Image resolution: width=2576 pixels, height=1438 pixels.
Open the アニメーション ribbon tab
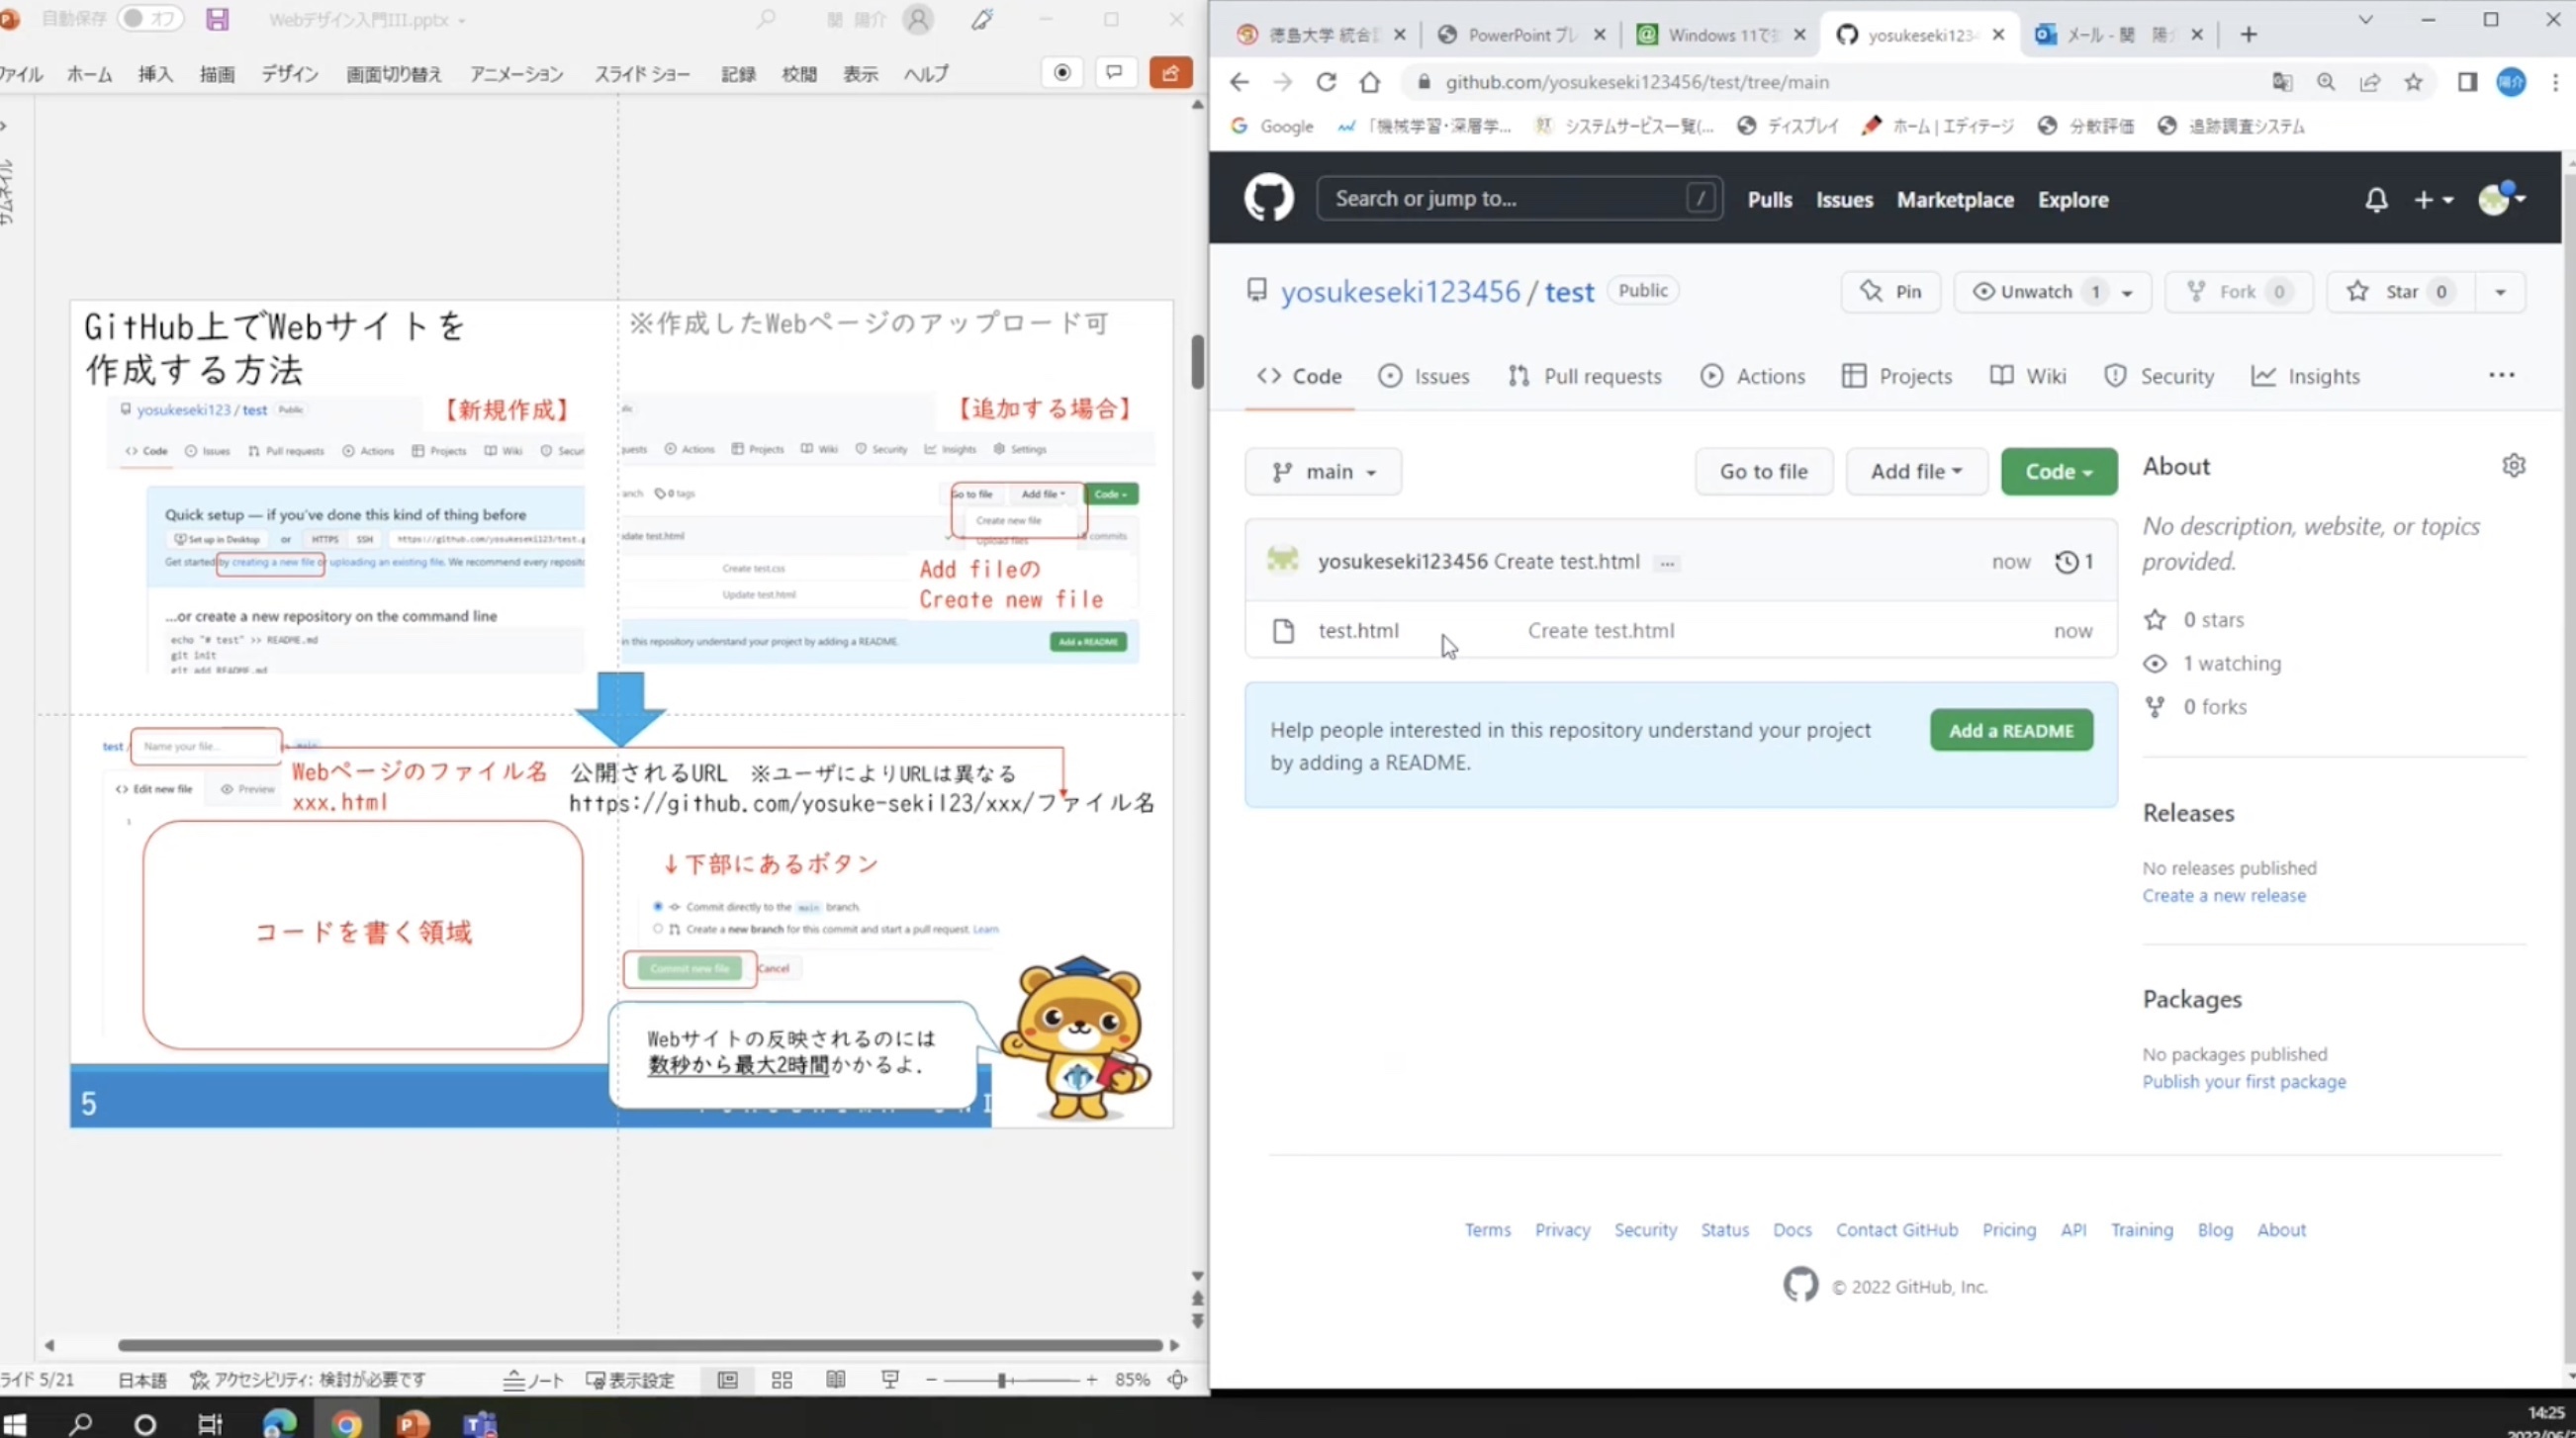[517, 74]
